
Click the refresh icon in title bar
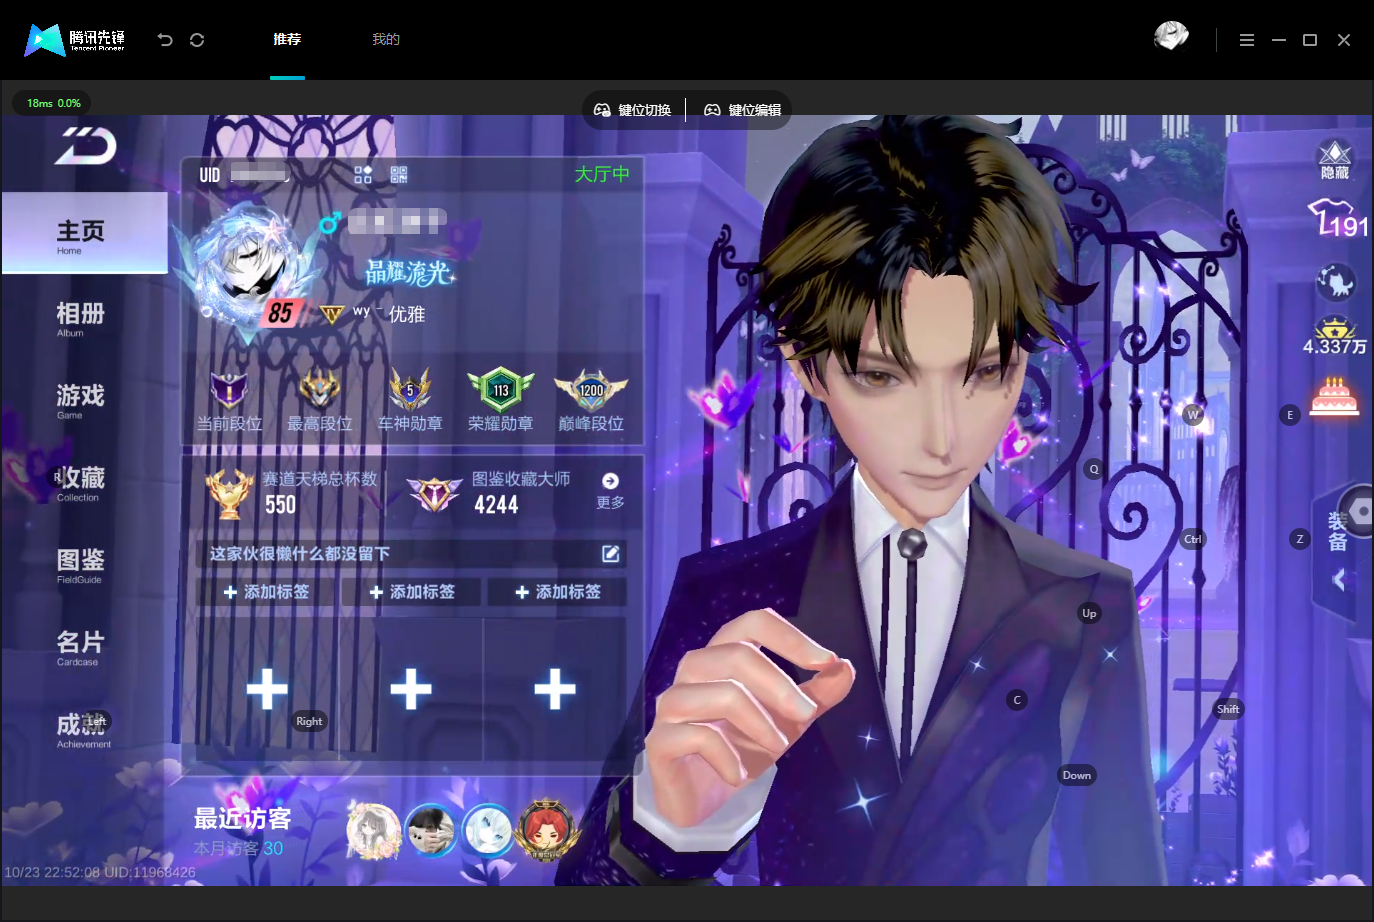pos(197,40)
